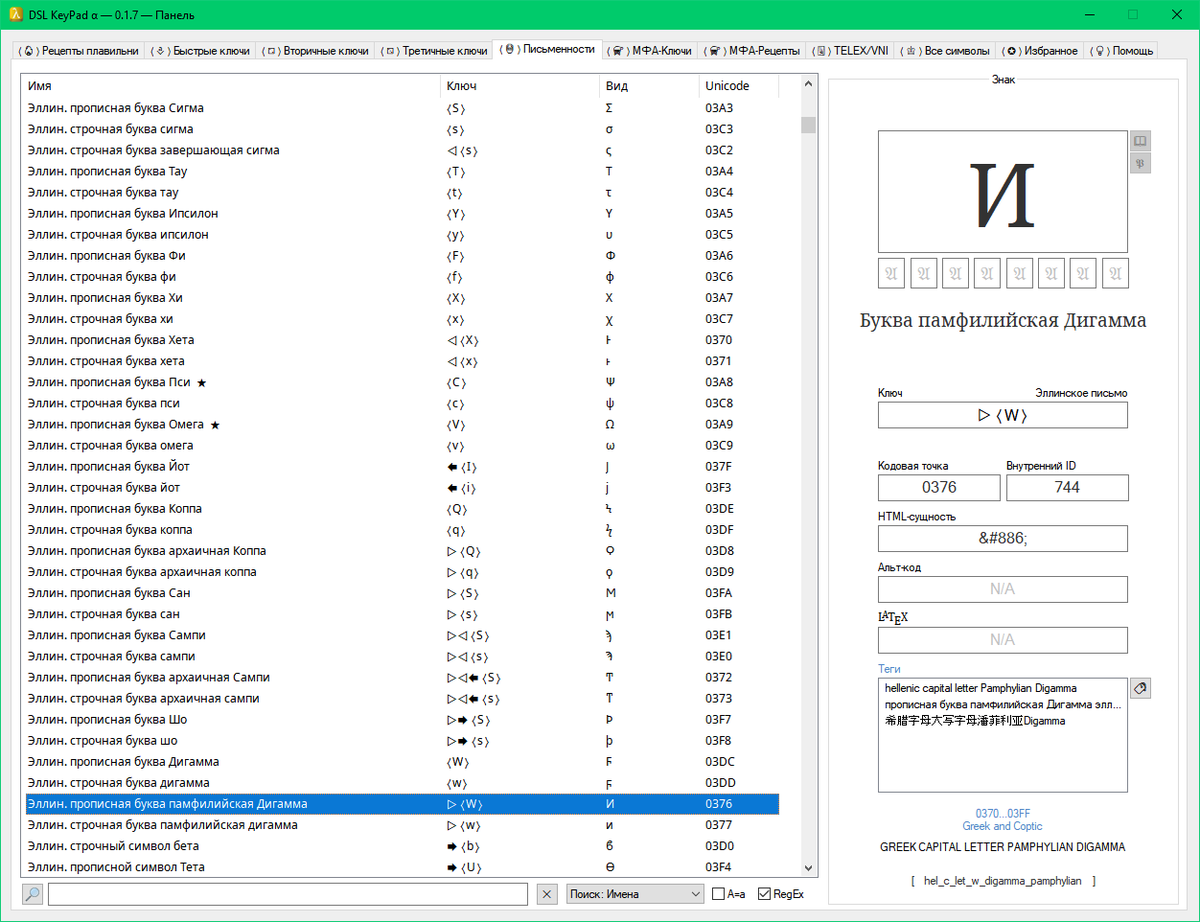This screenshot has height=922, width=1200.
Task: Select row Эллин. прописная буква Сигма
Action: [402, 108]
